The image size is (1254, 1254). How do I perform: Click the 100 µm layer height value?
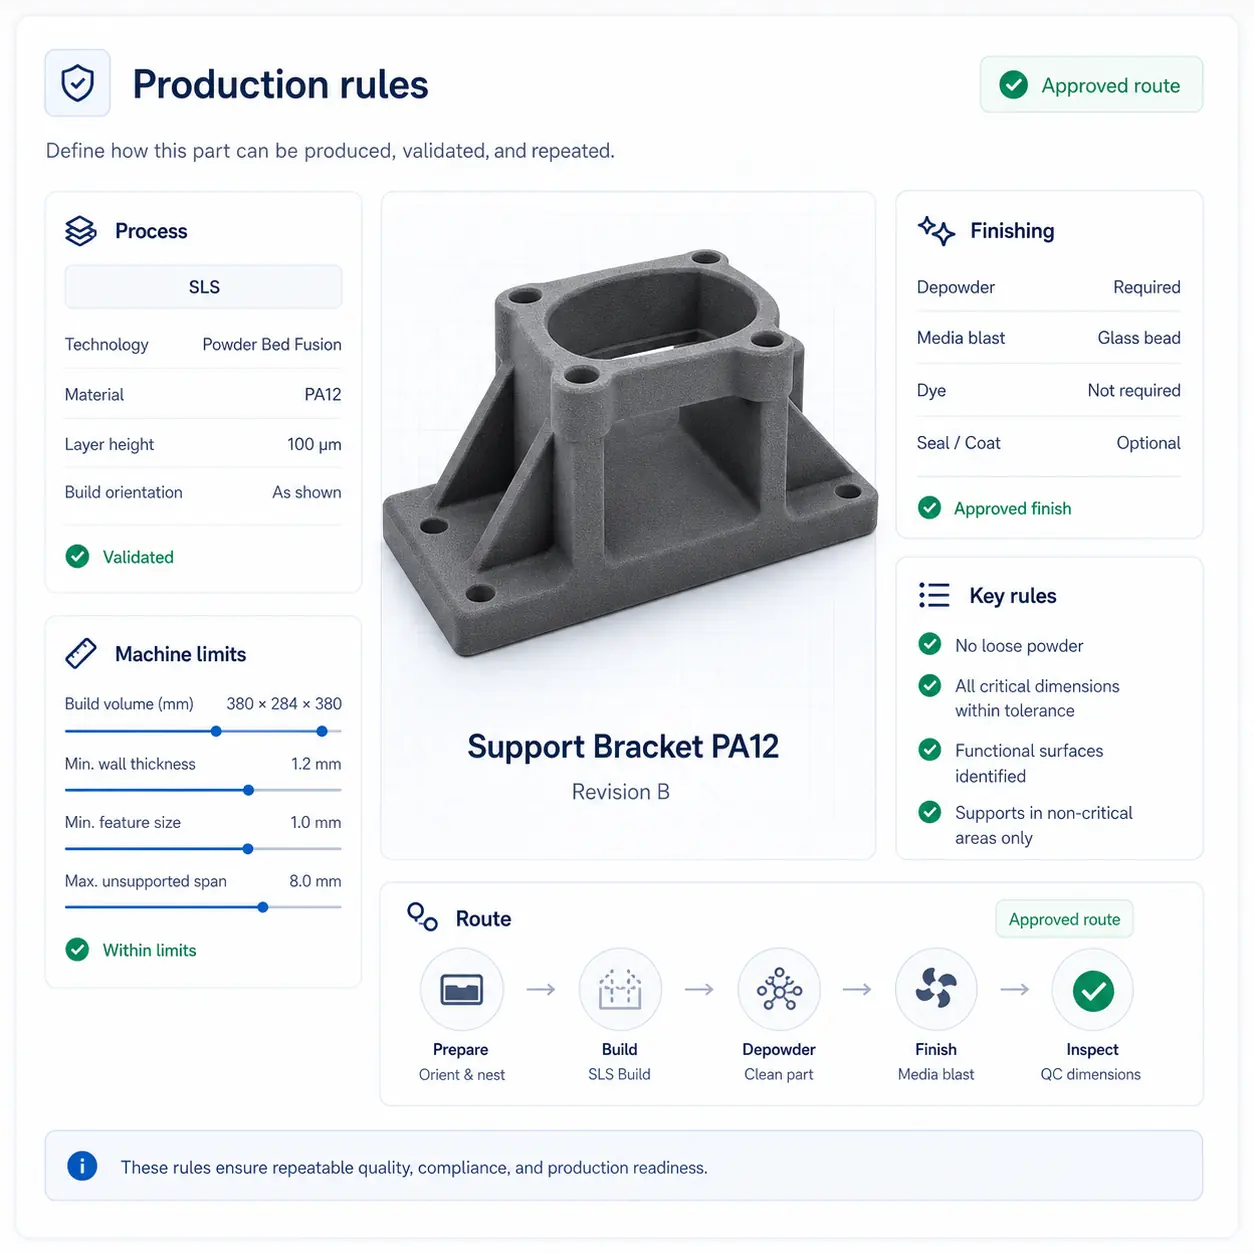coord(314,444)
